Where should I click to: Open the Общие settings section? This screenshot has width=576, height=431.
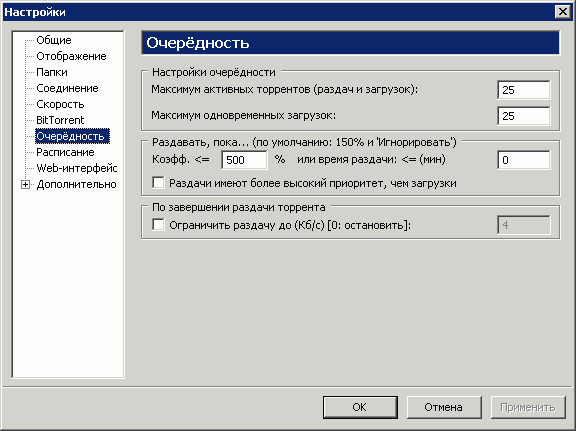pos(54,40)
